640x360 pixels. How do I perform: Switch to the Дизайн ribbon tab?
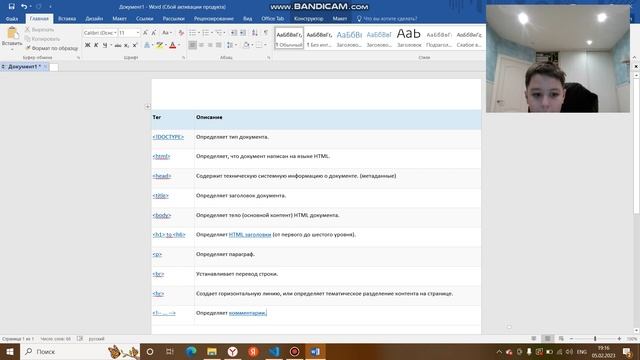click(94, 18)
